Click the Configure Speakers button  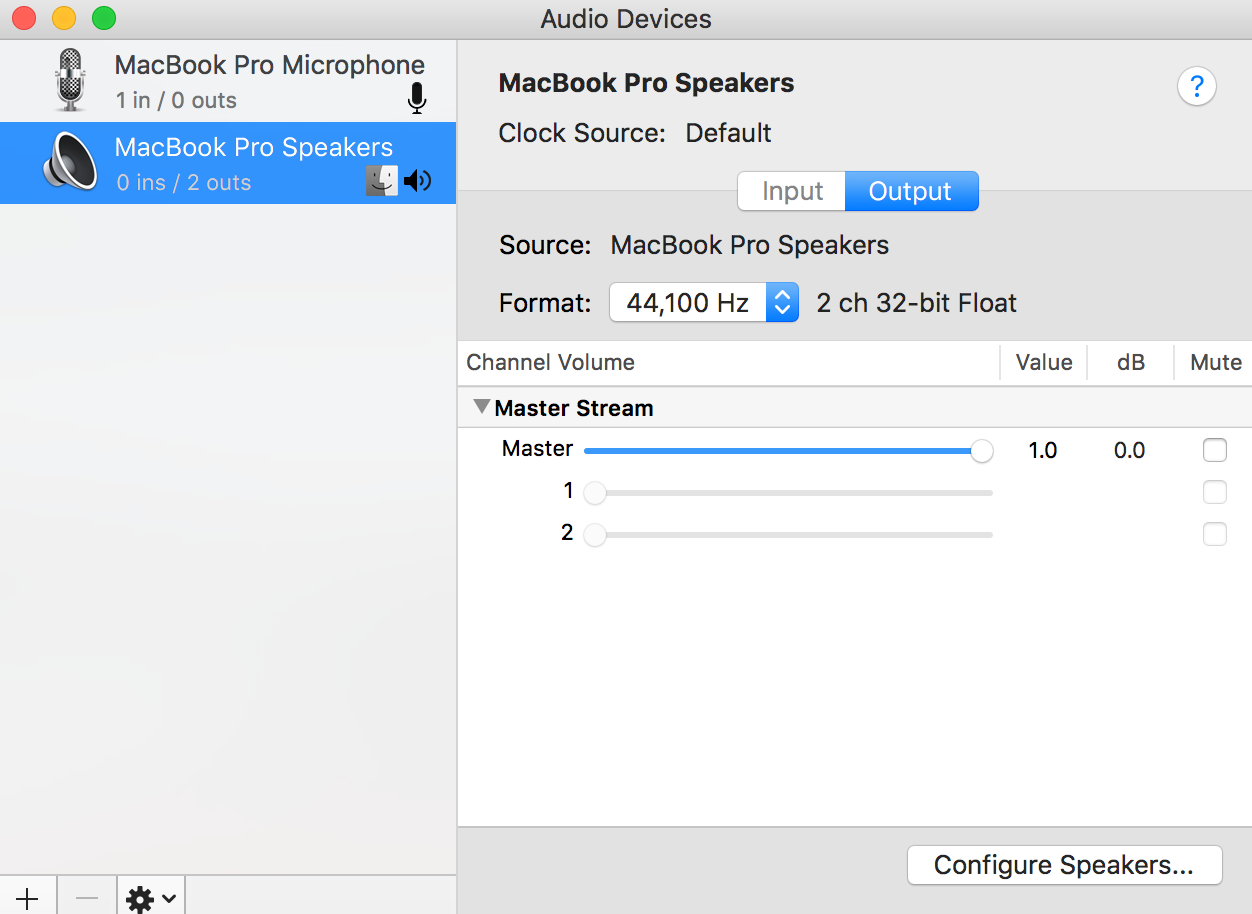1064,865
